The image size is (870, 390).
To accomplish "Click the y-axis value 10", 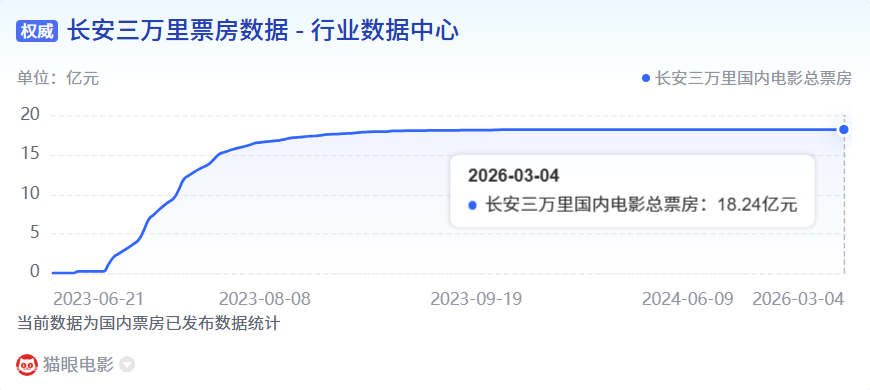I will [x=30, y=194].
